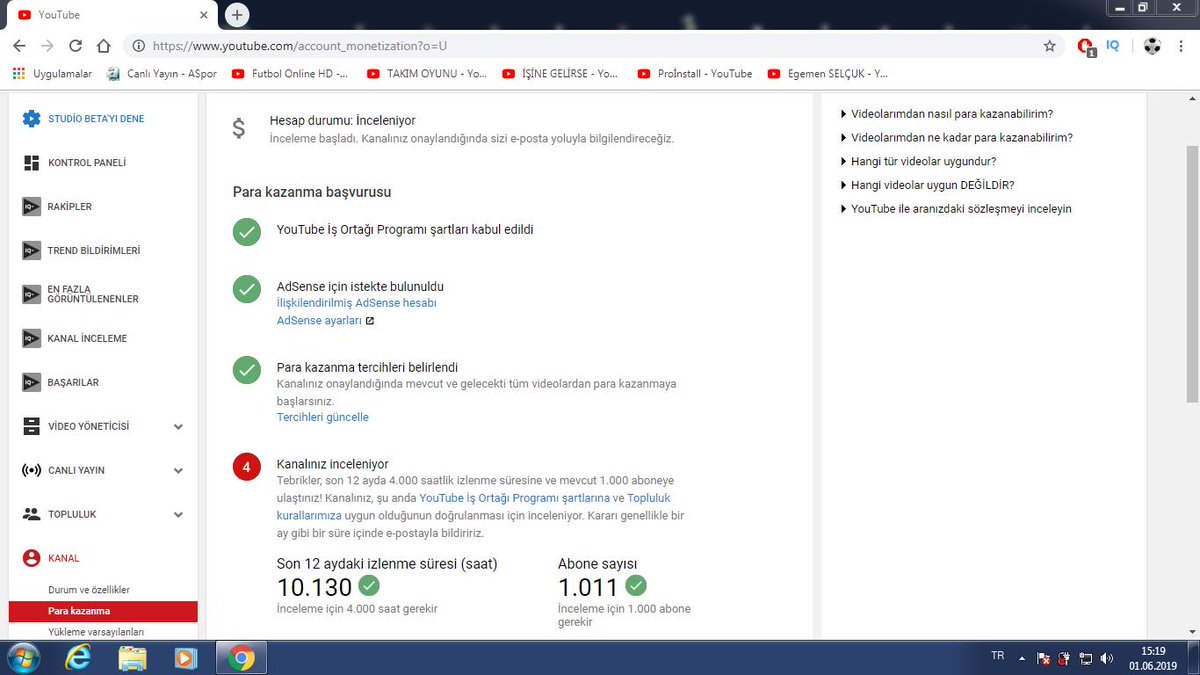Open ProInstall - YouTube bookmark
Viewport: 1200px width, 675px height.
[x=695, y=73]
